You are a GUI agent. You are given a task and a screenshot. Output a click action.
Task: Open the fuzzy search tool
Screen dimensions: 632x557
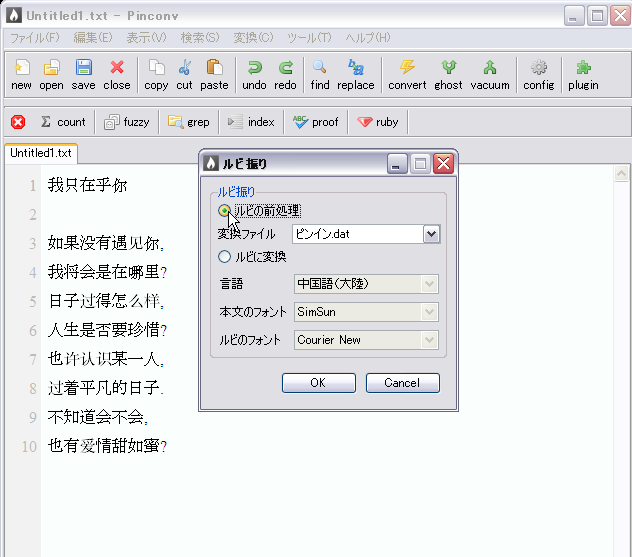tap(127, 122)
